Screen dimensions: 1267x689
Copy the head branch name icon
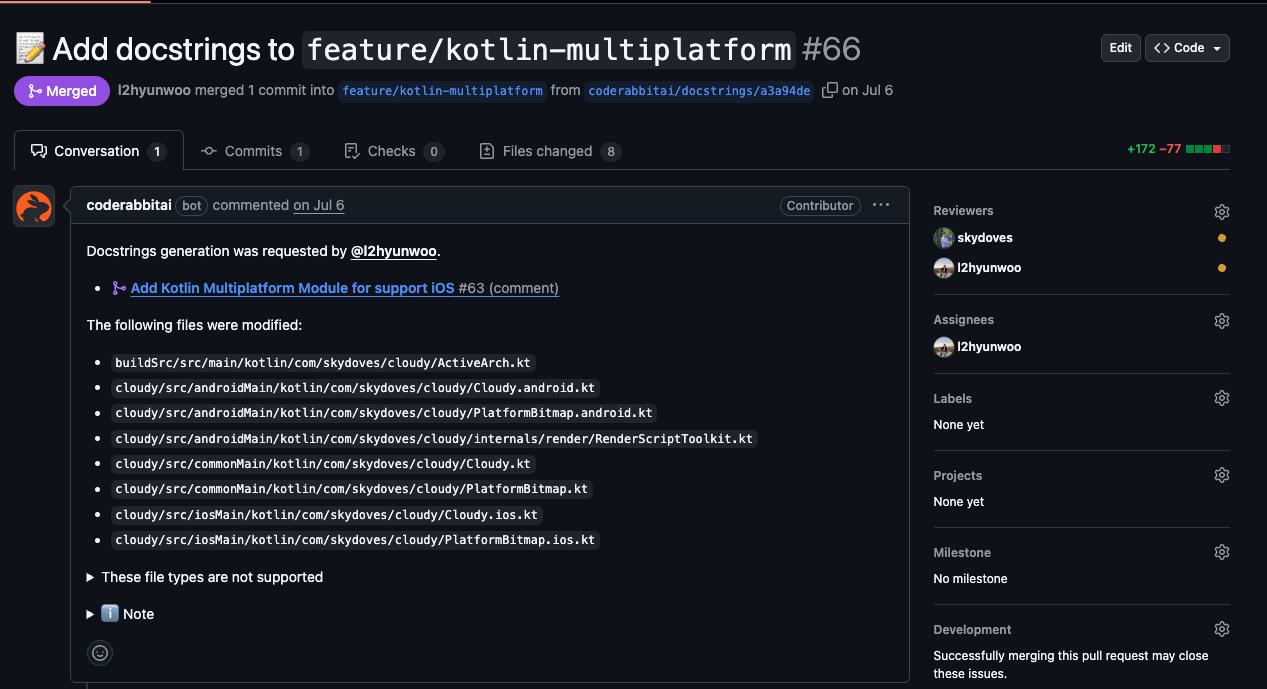pos(829,91)
